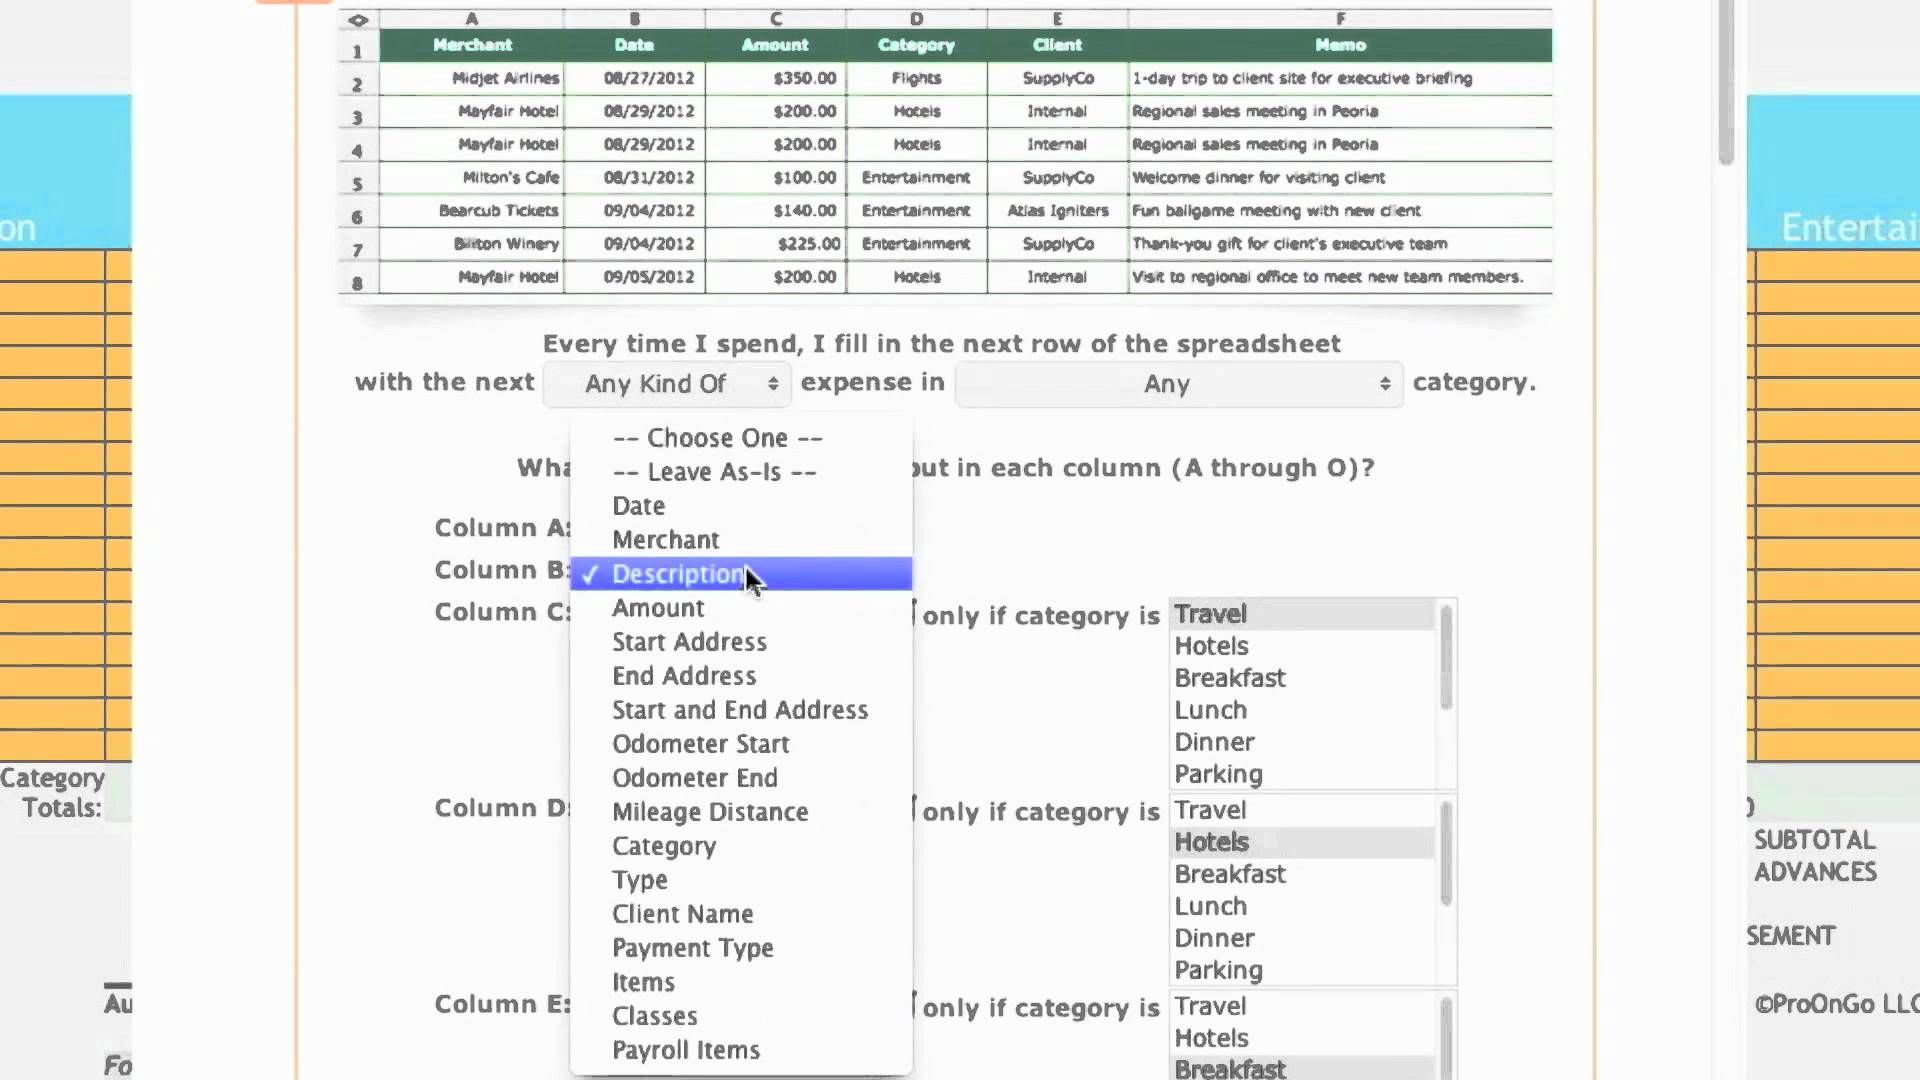The height and width of the screenshot is (1080, 1920).
Task: Select 'Payment Type' from column options
Action: (692, 947)
